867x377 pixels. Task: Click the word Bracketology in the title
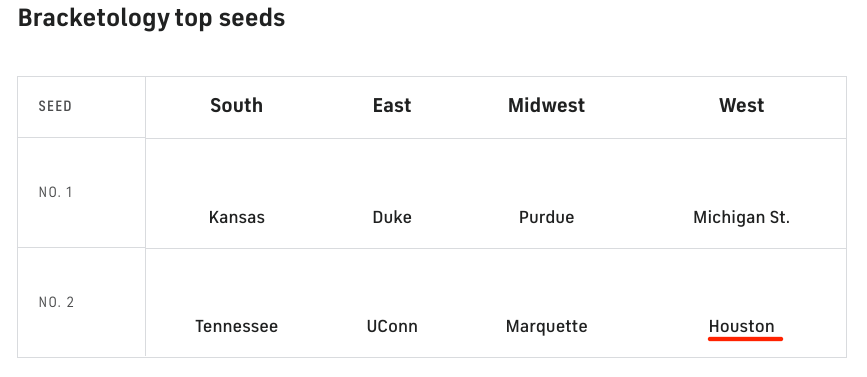tap(93, 18)
